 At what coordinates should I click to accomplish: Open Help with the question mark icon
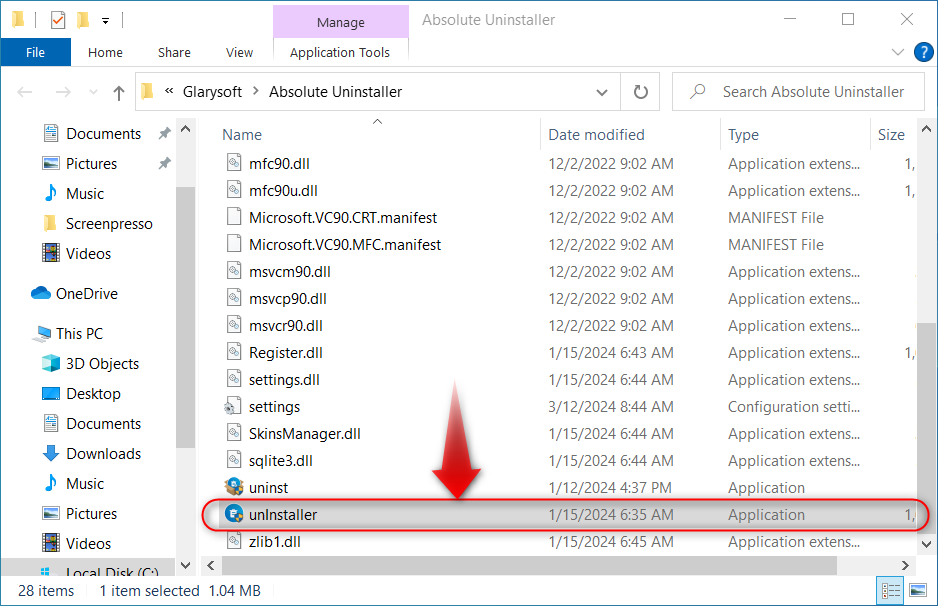(923, 52)
